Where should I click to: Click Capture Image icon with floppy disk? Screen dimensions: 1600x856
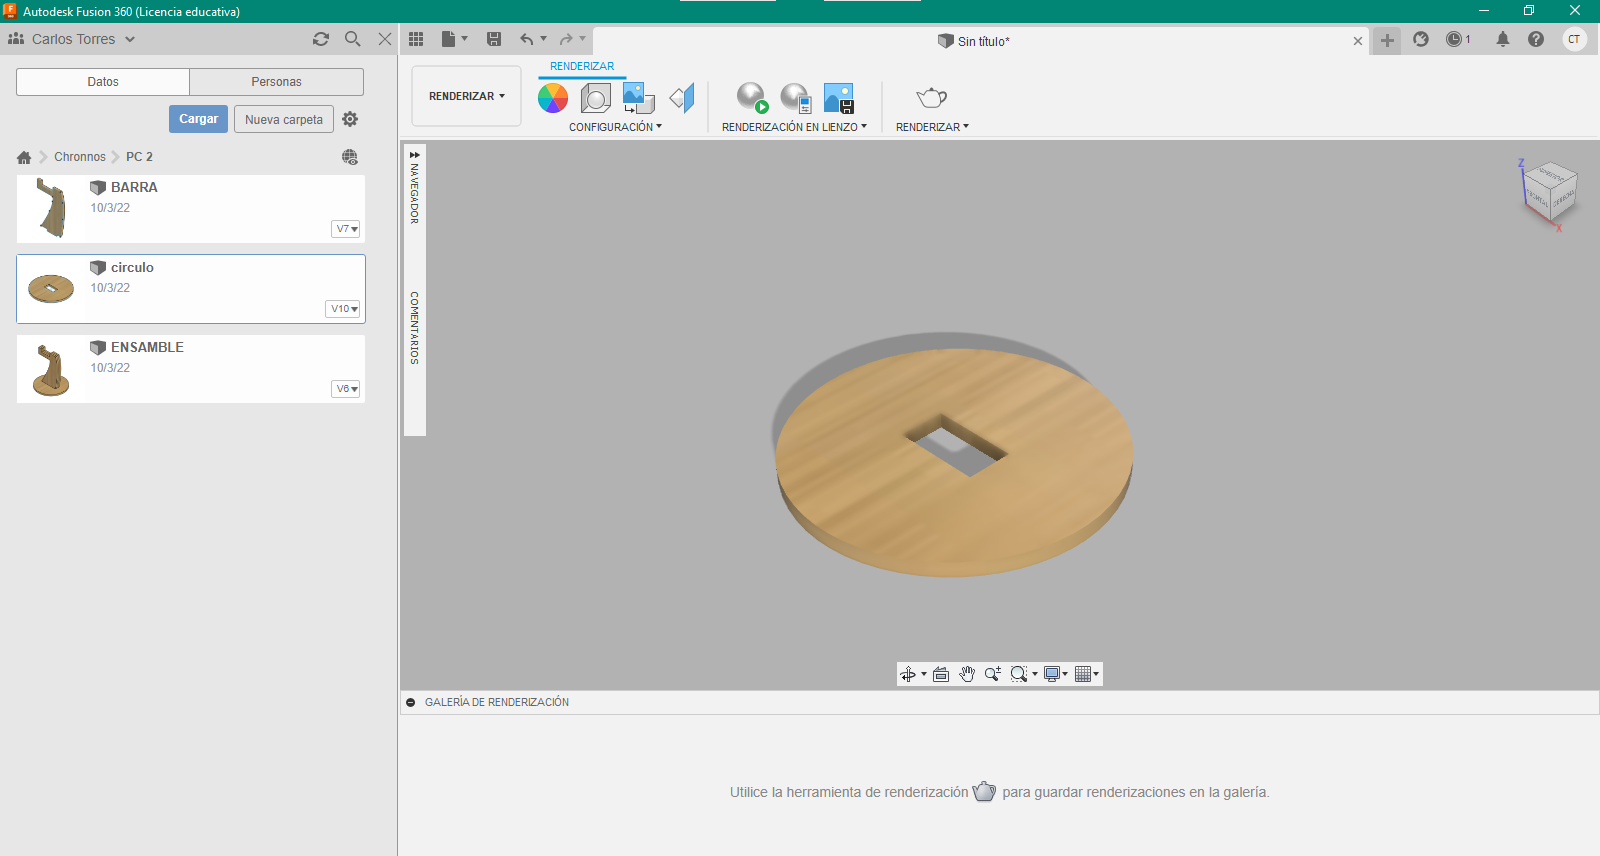(839, 98)
